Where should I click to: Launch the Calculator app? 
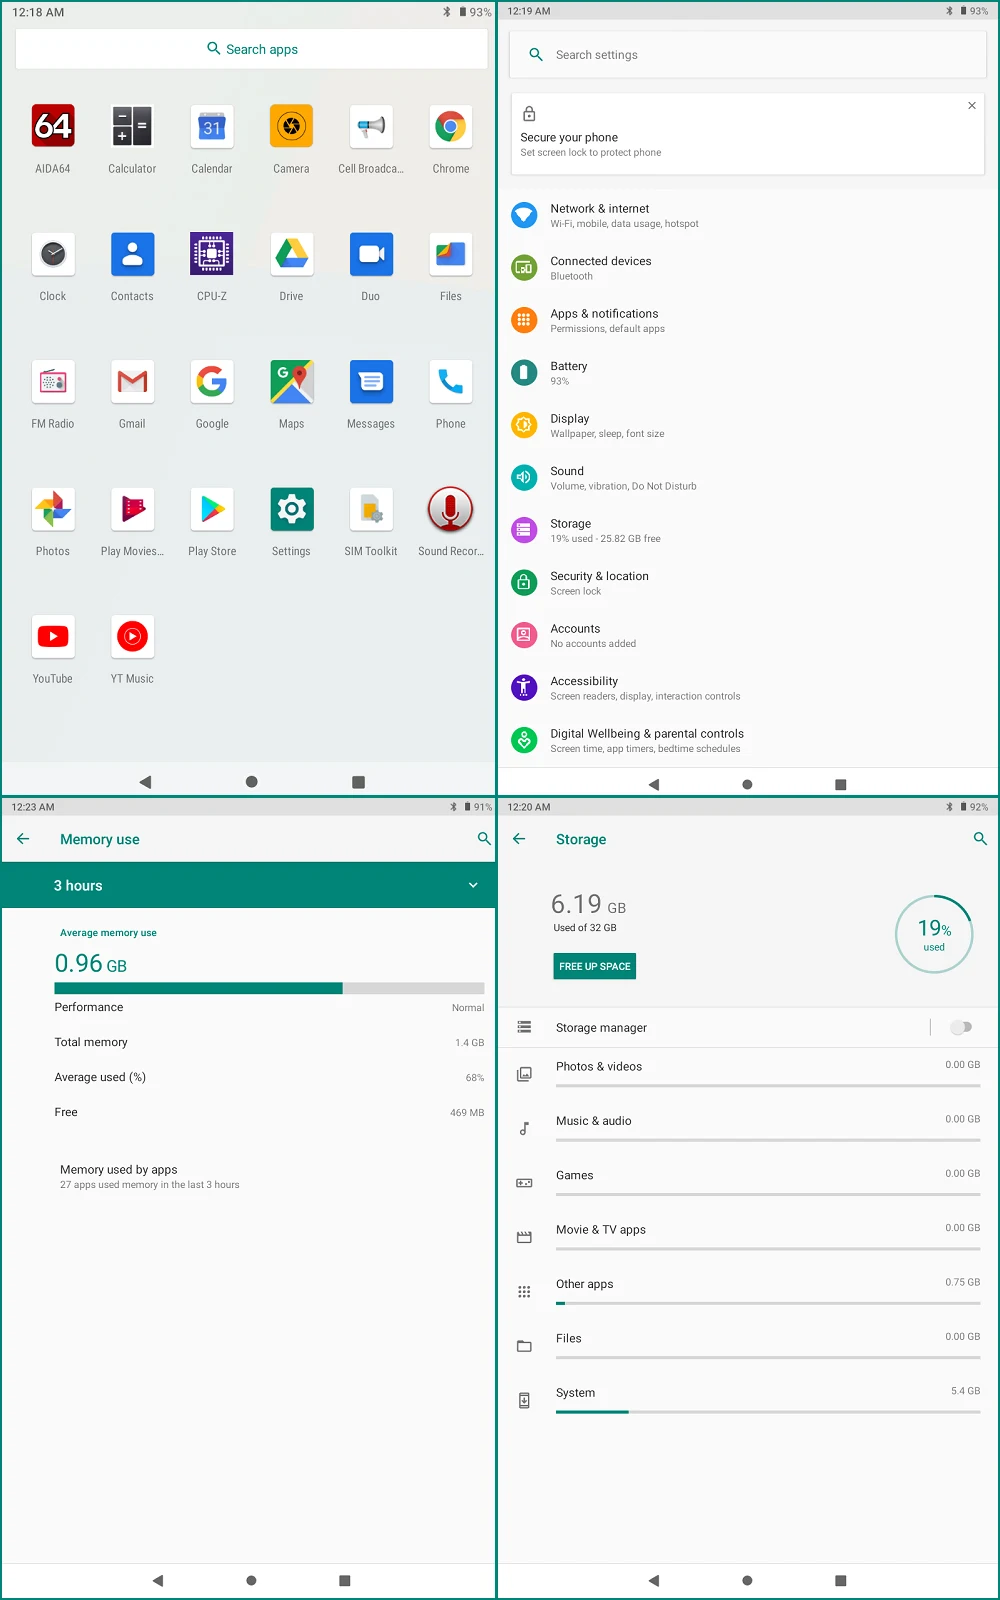click(132, 127)
